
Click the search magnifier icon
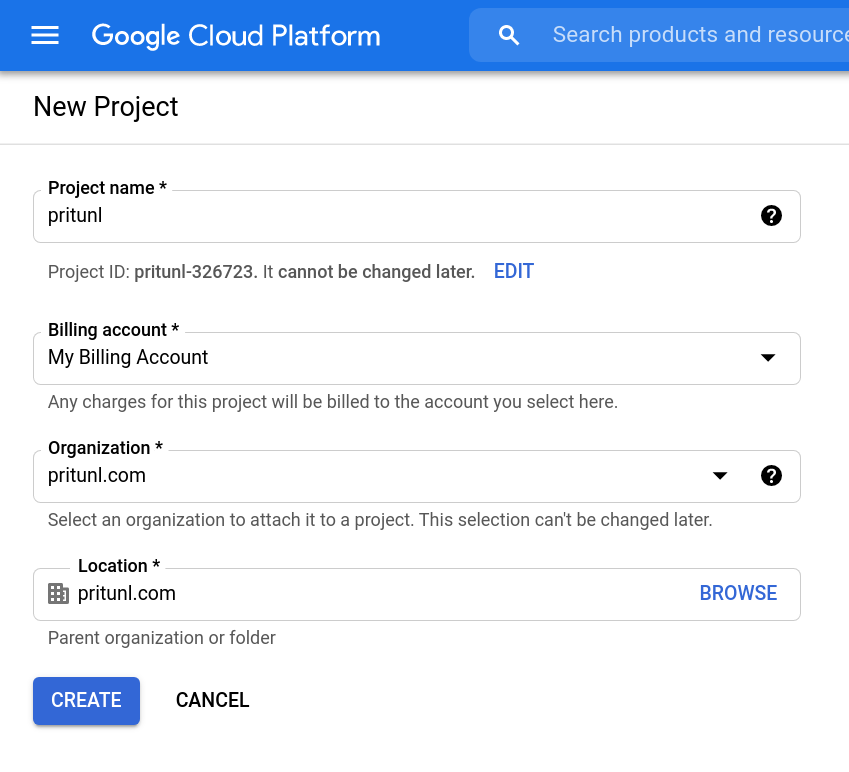click(509, 36)
